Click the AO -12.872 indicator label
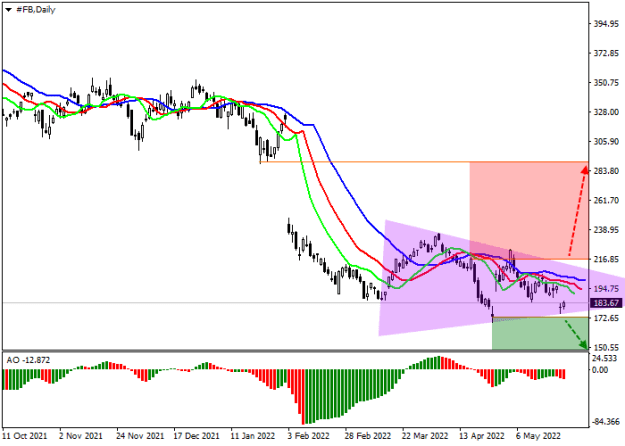 (x=28, y=360)
